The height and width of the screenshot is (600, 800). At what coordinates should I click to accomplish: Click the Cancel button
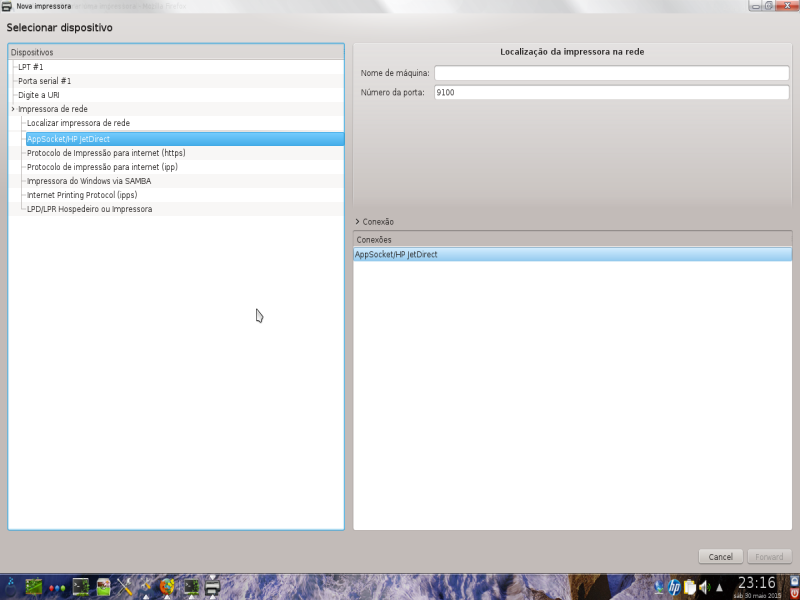[720, 557]
